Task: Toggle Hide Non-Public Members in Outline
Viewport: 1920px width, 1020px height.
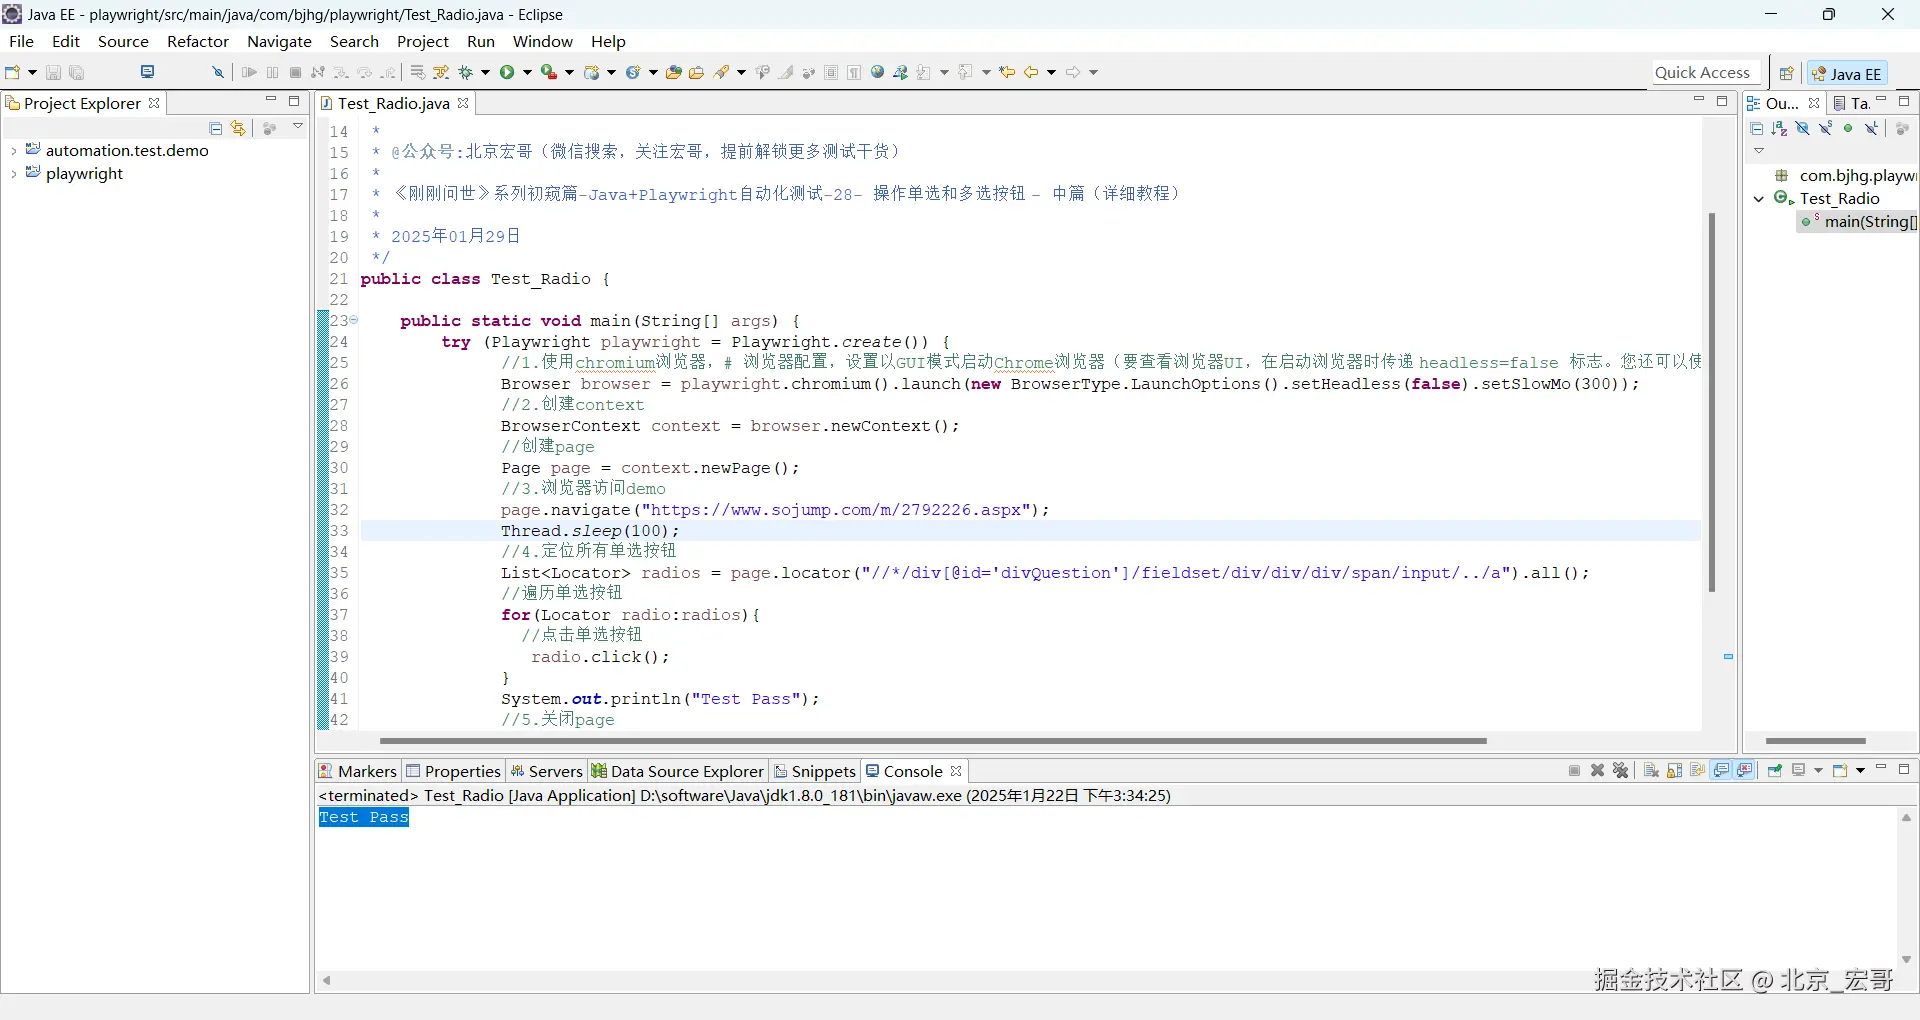Action: [1848, 128]
